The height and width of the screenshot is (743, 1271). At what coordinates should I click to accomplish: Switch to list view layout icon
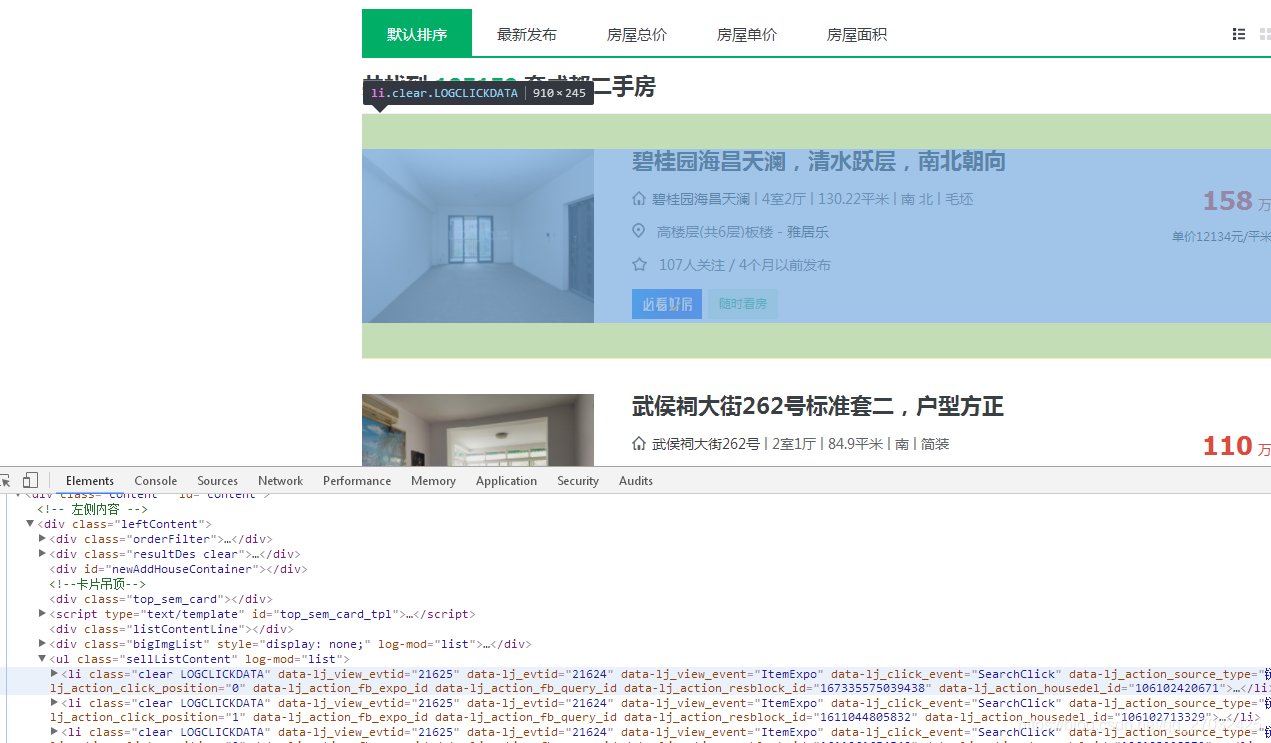click(x=1239, y=34)
